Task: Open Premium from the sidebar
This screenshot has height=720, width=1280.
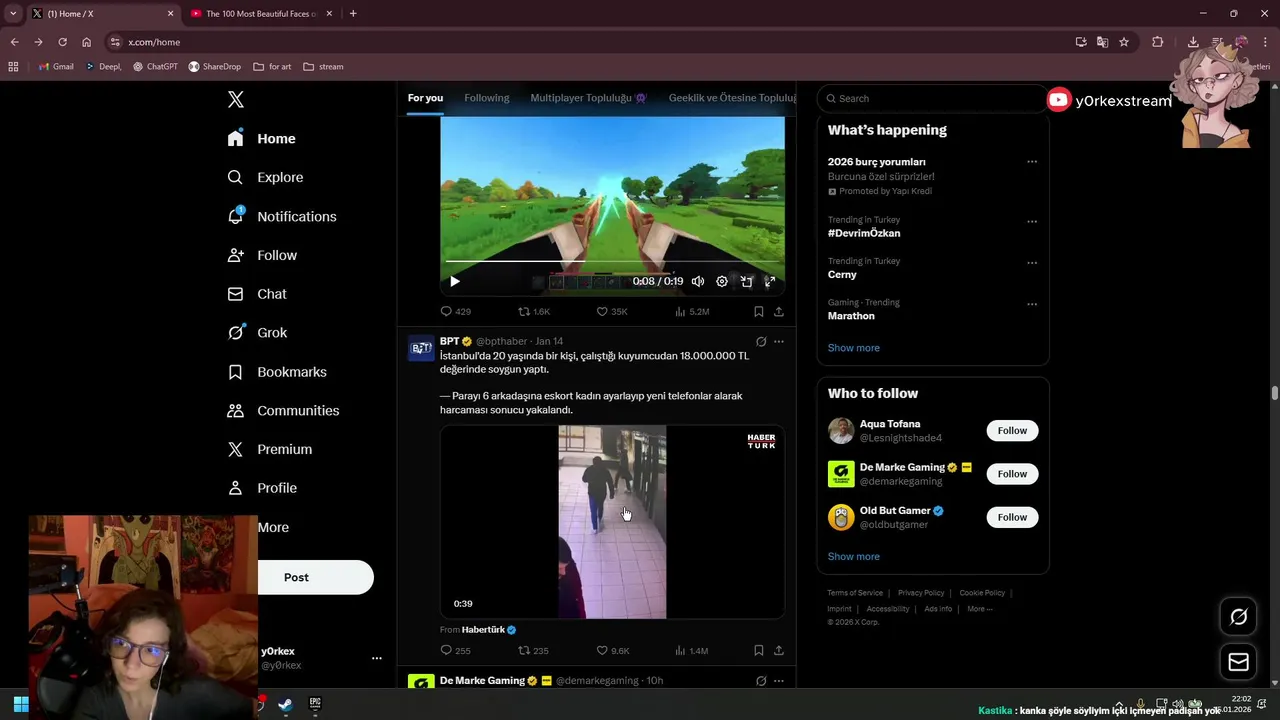Action: pyautogui.click(x=270, y=450)
